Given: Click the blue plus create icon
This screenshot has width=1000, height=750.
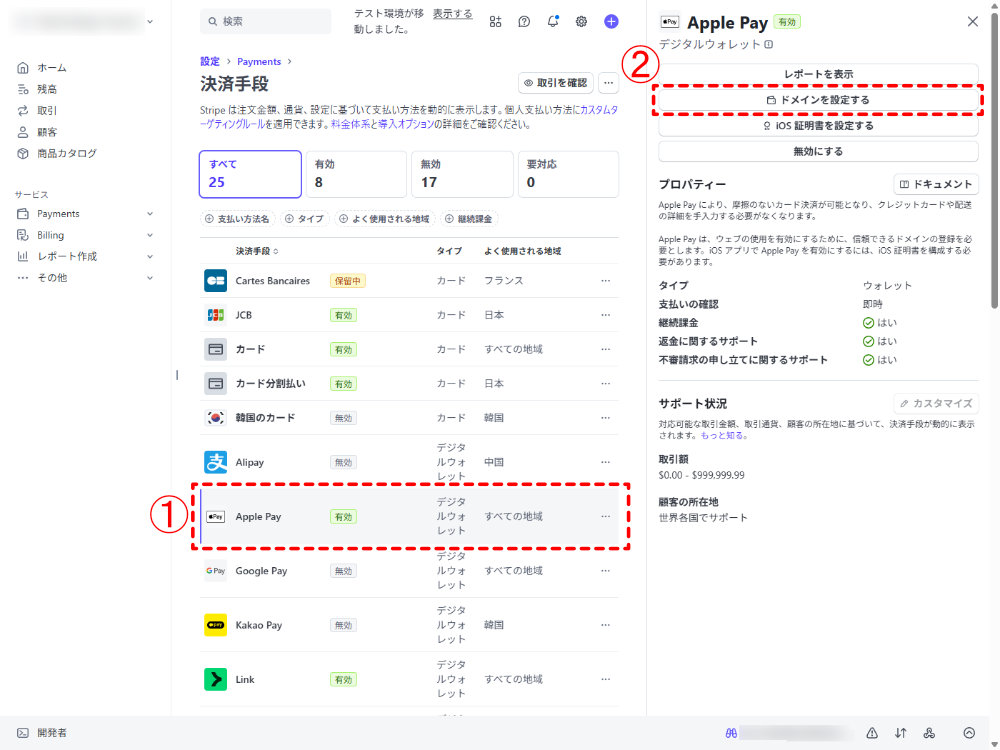Looking at the screenshot, I should [611, 21].
